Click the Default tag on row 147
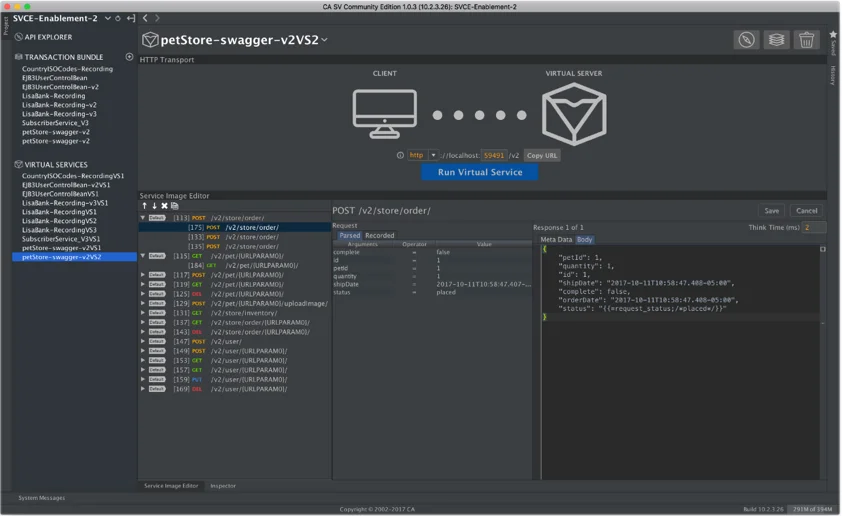The width and height of the screenshot is (842, 516). coord(157,342)
